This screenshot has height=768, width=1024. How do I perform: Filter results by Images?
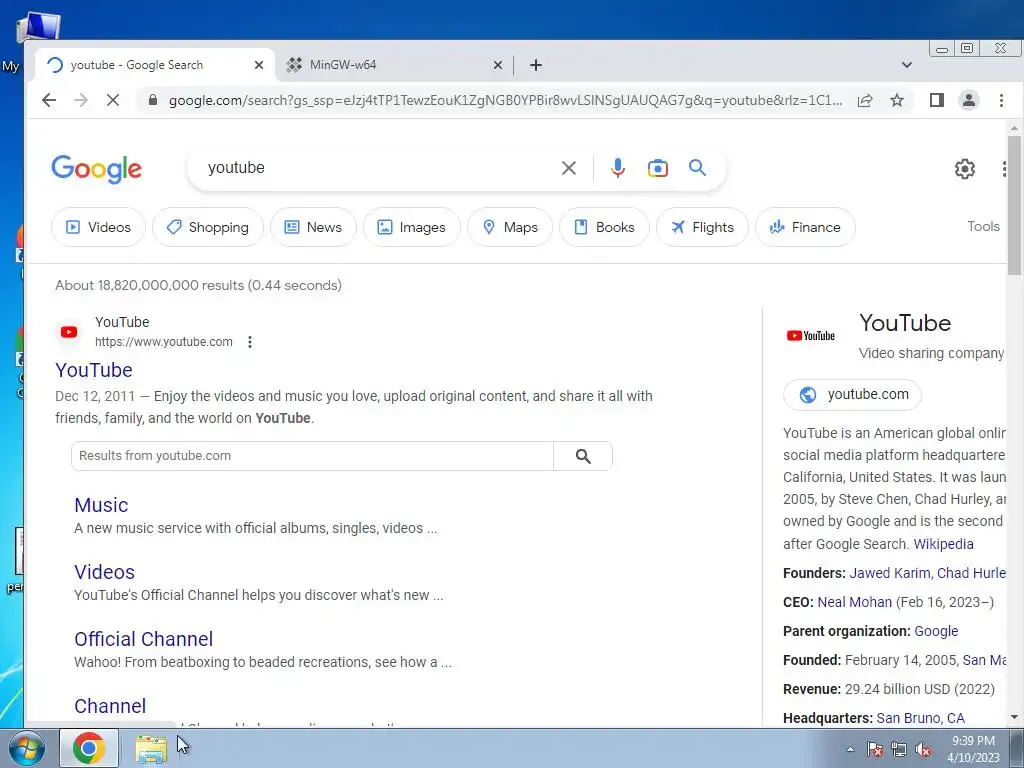[x=412, y=227]
